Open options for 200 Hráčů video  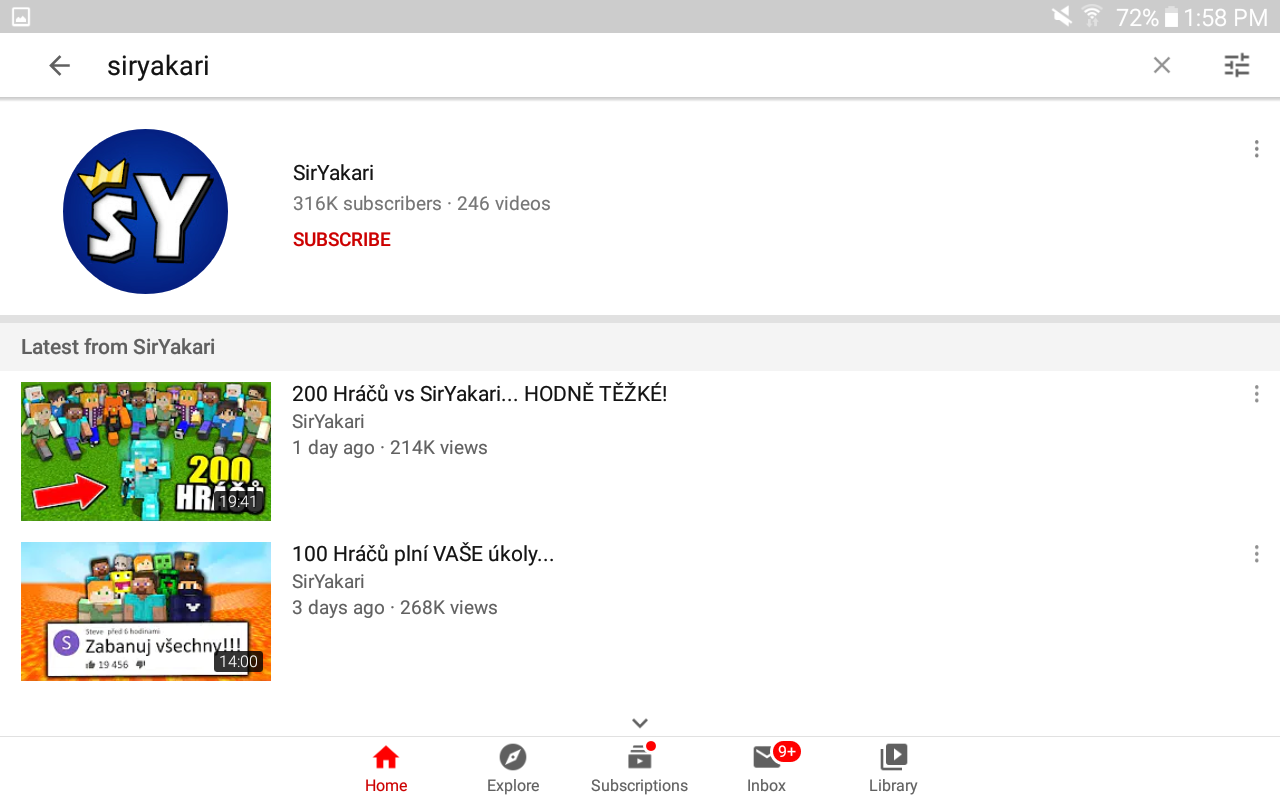tap(1256, 394)
